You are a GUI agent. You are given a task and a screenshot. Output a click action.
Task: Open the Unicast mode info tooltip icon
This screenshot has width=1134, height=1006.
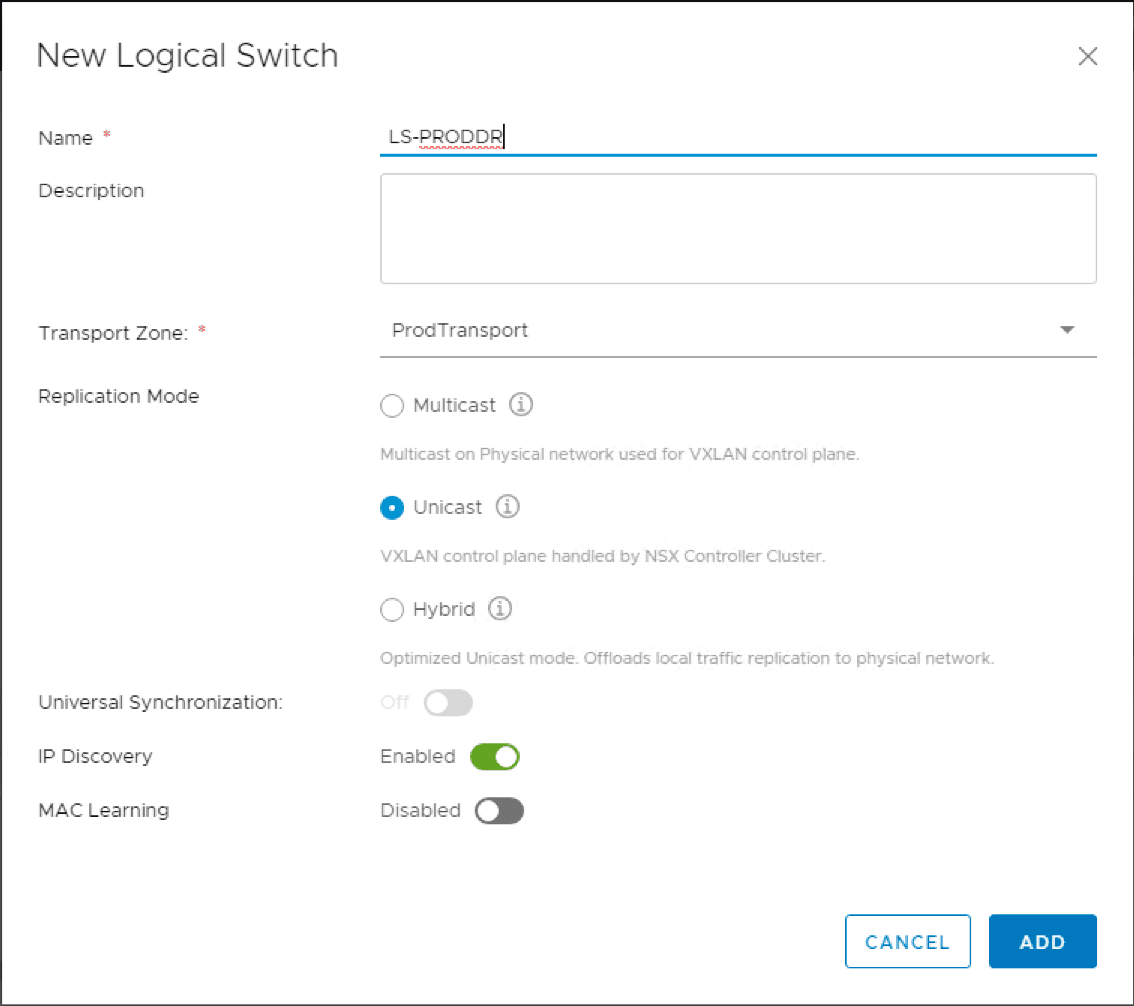click(507, 507)
